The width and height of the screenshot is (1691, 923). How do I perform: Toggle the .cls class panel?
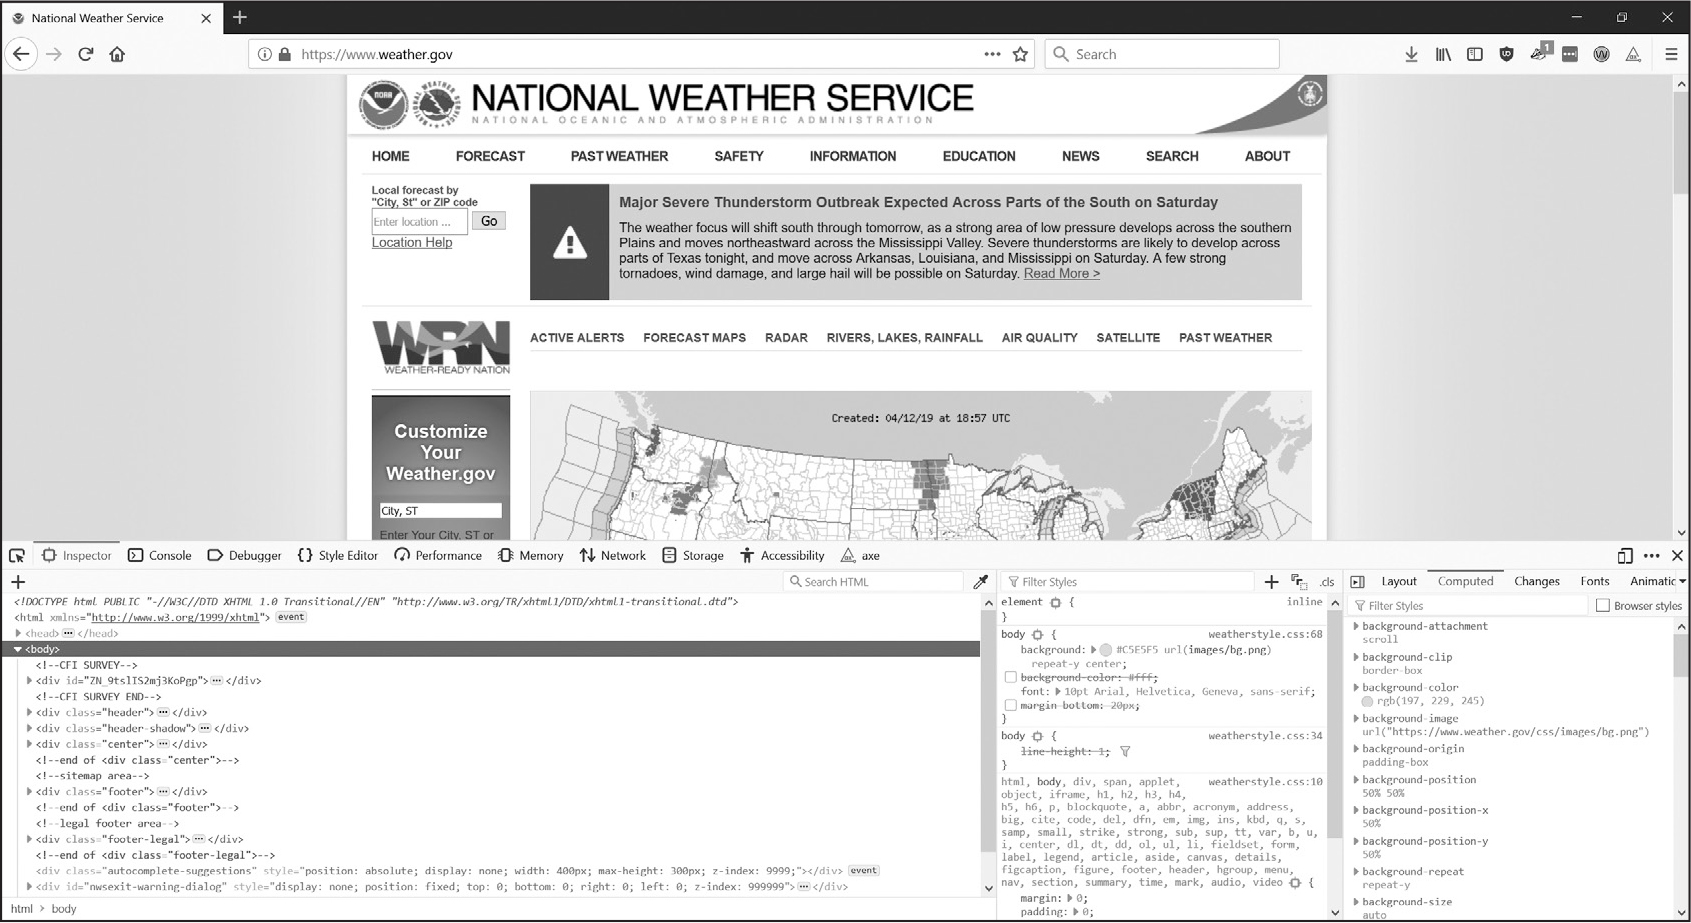point(1327,582)
